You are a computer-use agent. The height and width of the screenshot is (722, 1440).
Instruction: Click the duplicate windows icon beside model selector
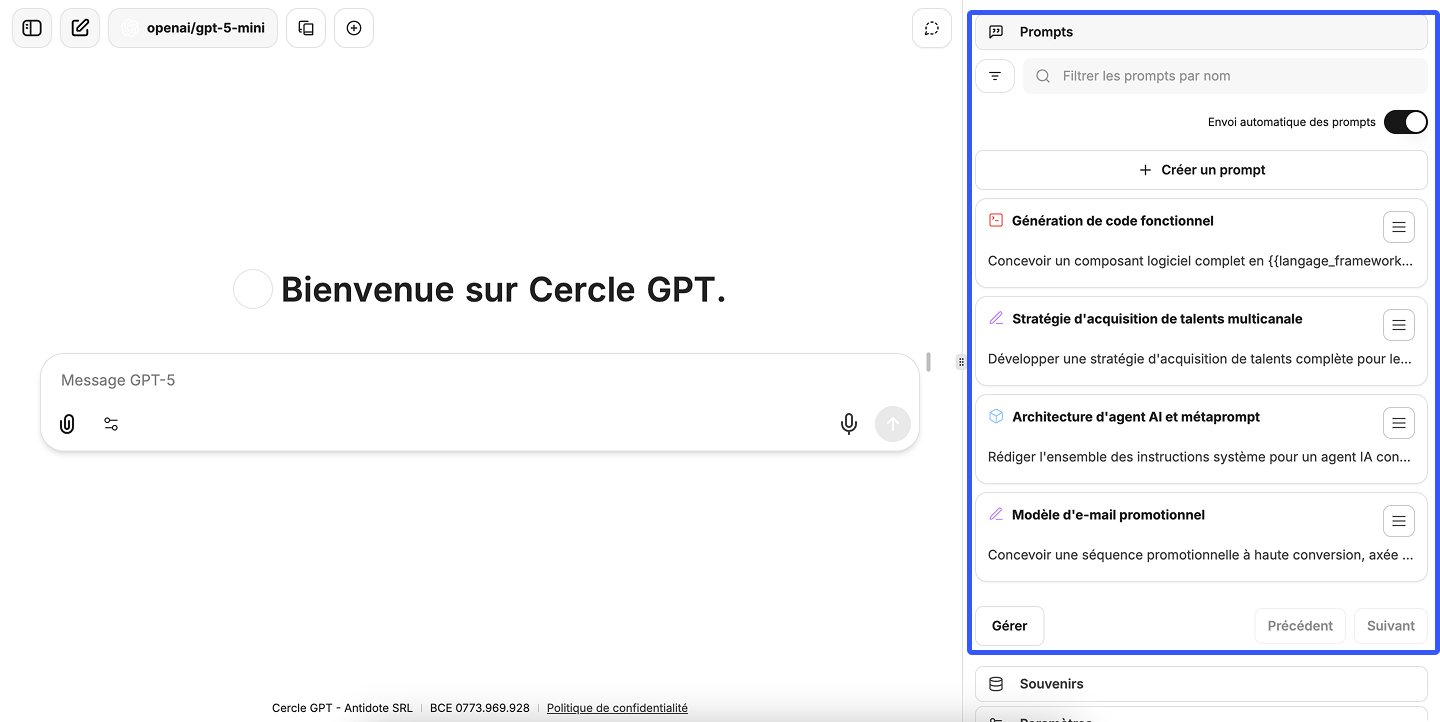tap(306, 28)
